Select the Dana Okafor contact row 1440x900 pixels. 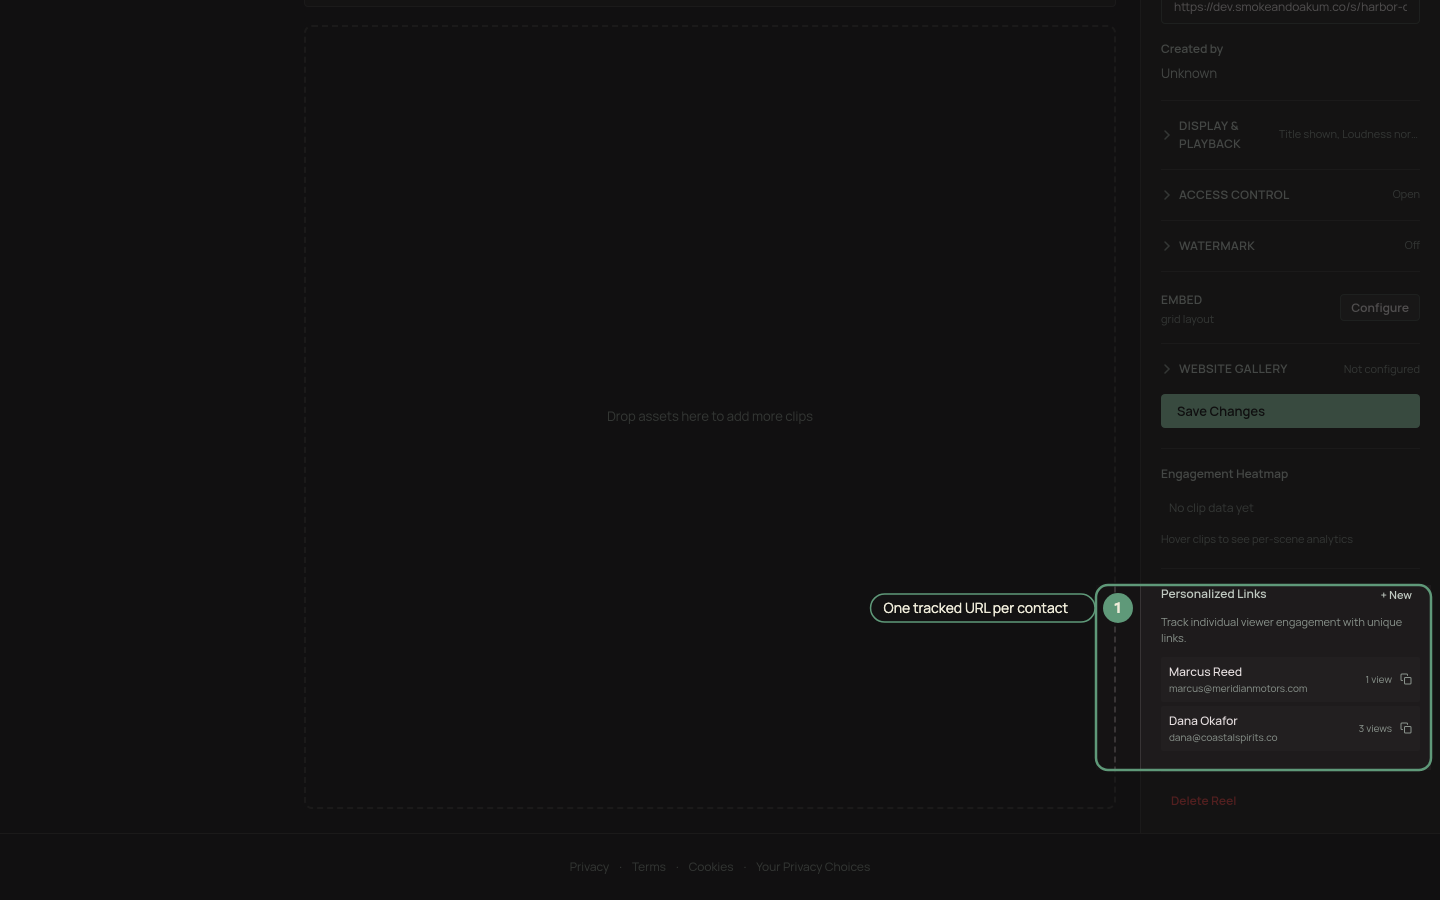[1290, 729]
